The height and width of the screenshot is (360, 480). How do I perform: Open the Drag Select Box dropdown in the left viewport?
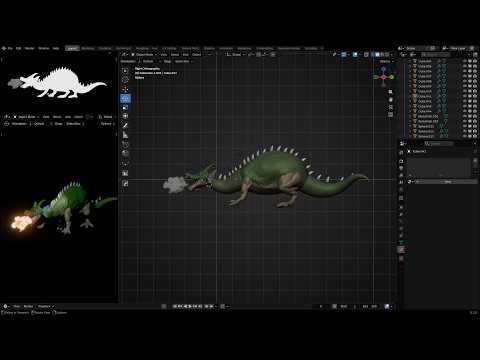point(74,124)
